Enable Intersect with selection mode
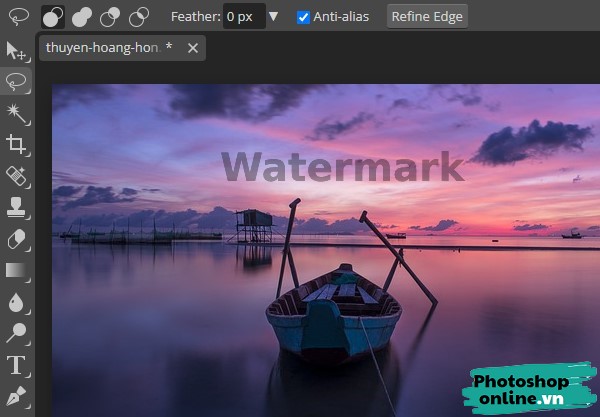Viewport: 600px width, 417px height. 140,17
